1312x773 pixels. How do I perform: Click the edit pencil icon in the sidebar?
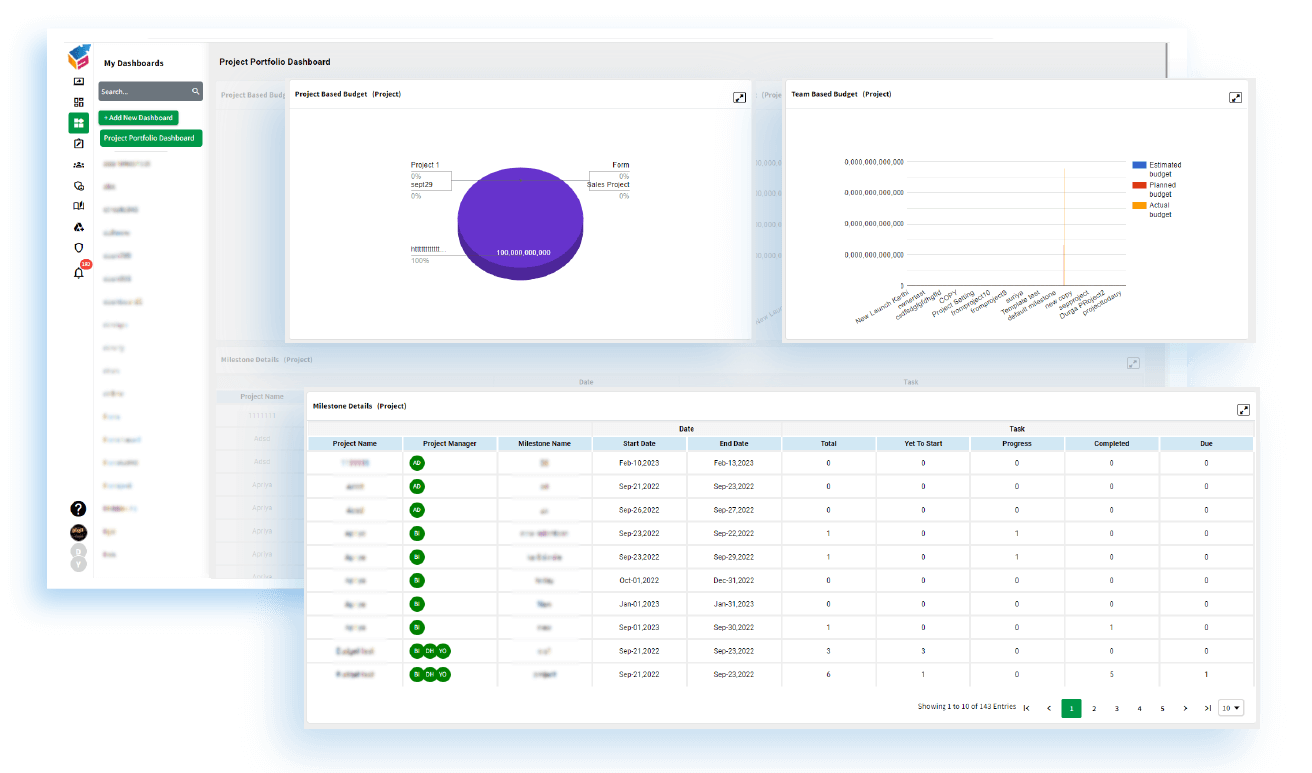79,142
